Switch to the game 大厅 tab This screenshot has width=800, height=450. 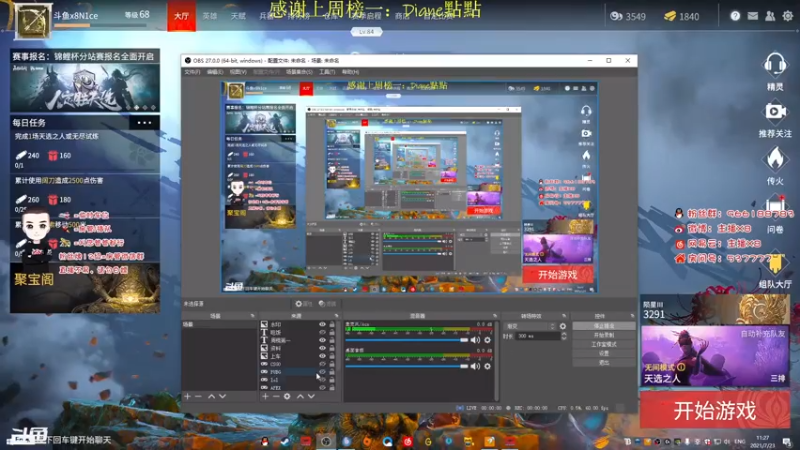click(182, 16)
